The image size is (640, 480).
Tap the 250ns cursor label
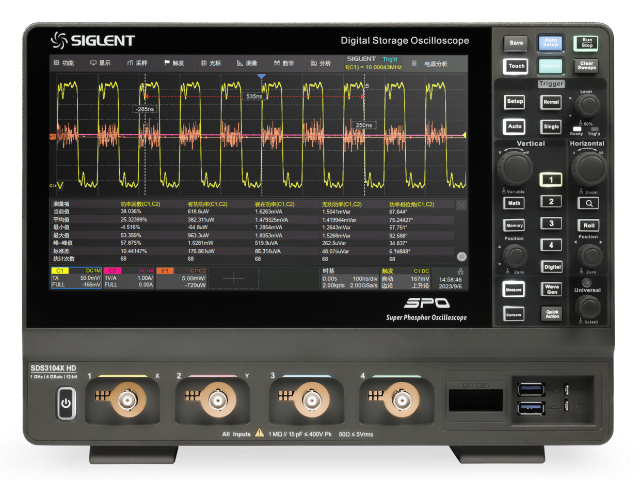(x=364, y=125)
